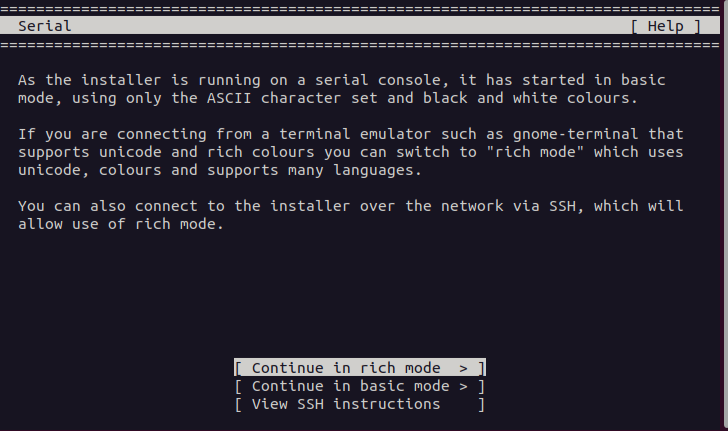Click the paragraph starting "You can also connect"
Image resolution: width=728 pixels, height=431 pixels.
click(350, 214)
